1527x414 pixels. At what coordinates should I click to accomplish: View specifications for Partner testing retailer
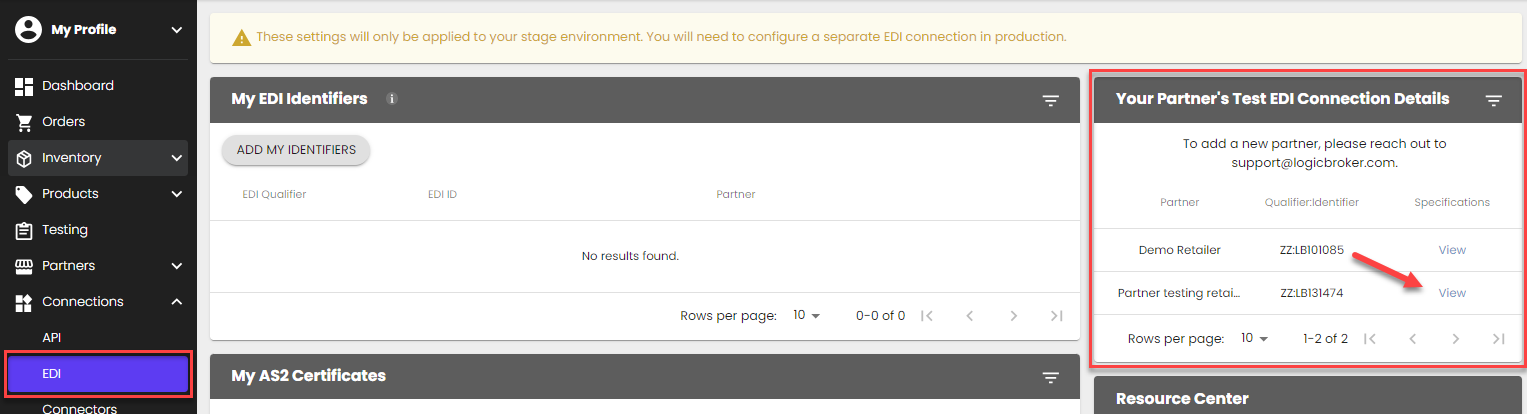[1451, 293]
